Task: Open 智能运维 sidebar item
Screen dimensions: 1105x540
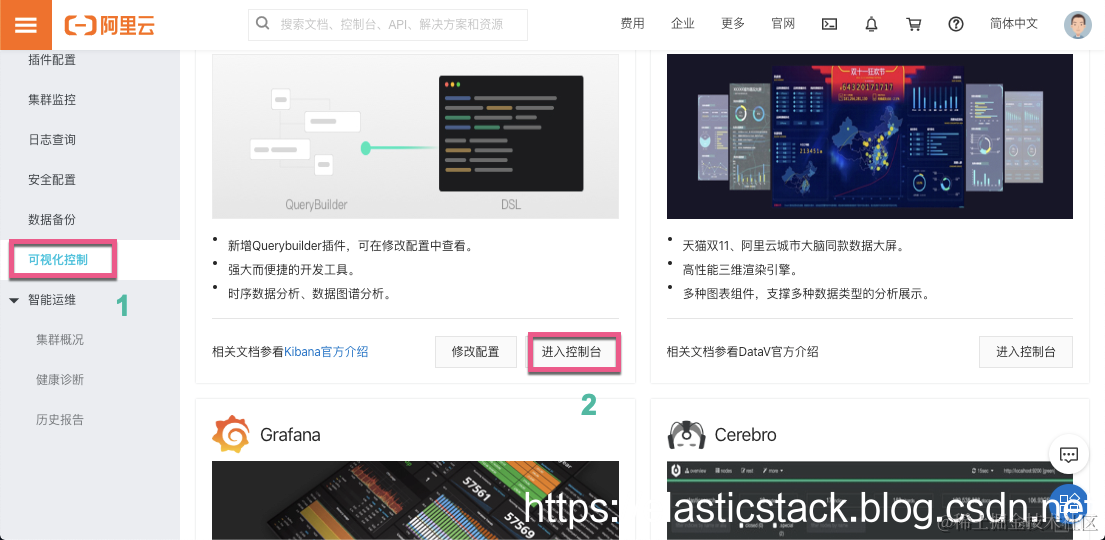Action: 51,300
